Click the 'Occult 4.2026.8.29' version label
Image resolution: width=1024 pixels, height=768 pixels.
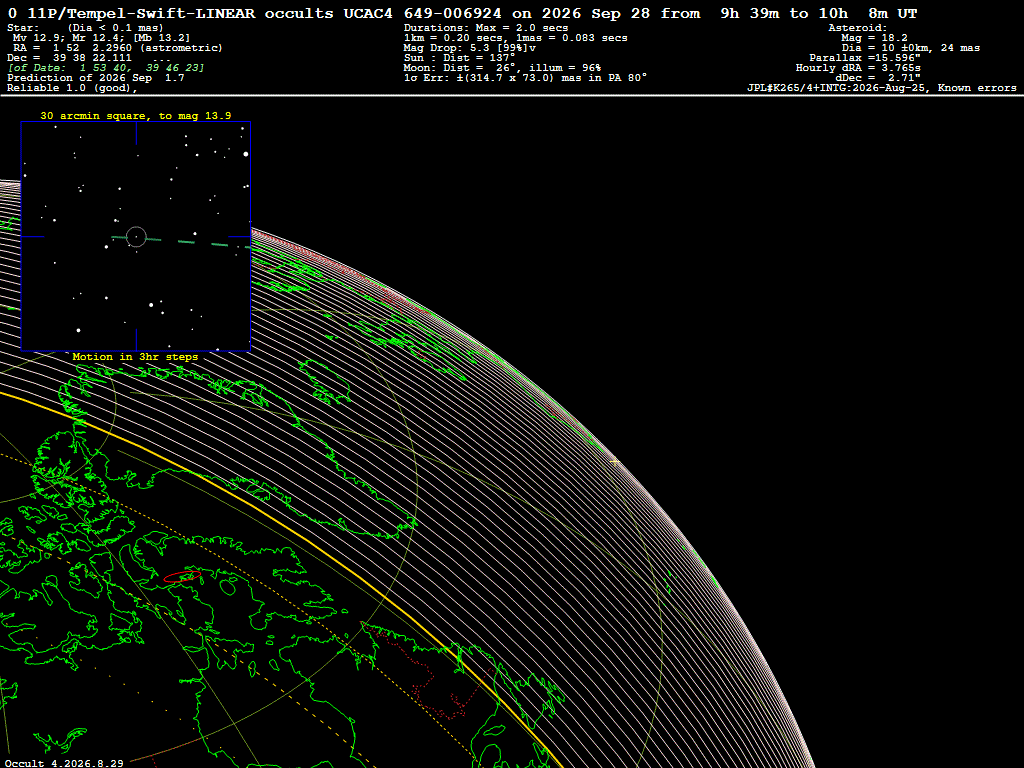coord(64,763)
